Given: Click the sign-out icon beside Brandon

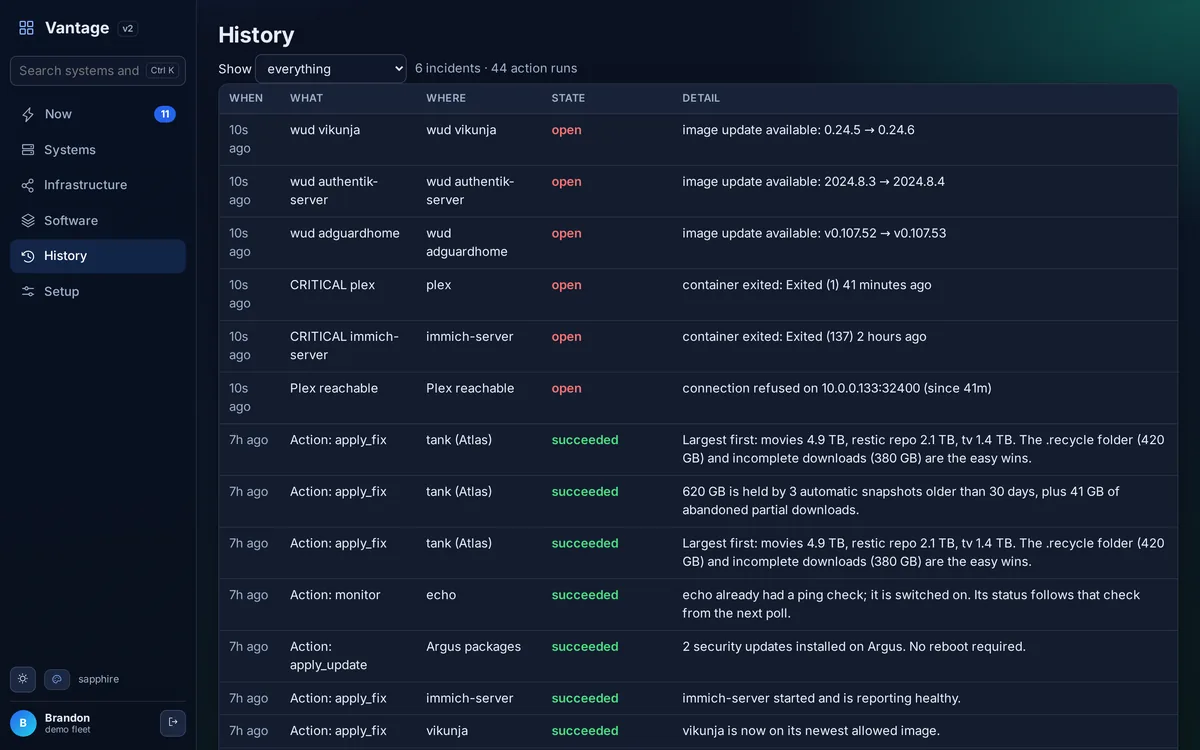Looking at the screenshot, I should tap(173, 722).
